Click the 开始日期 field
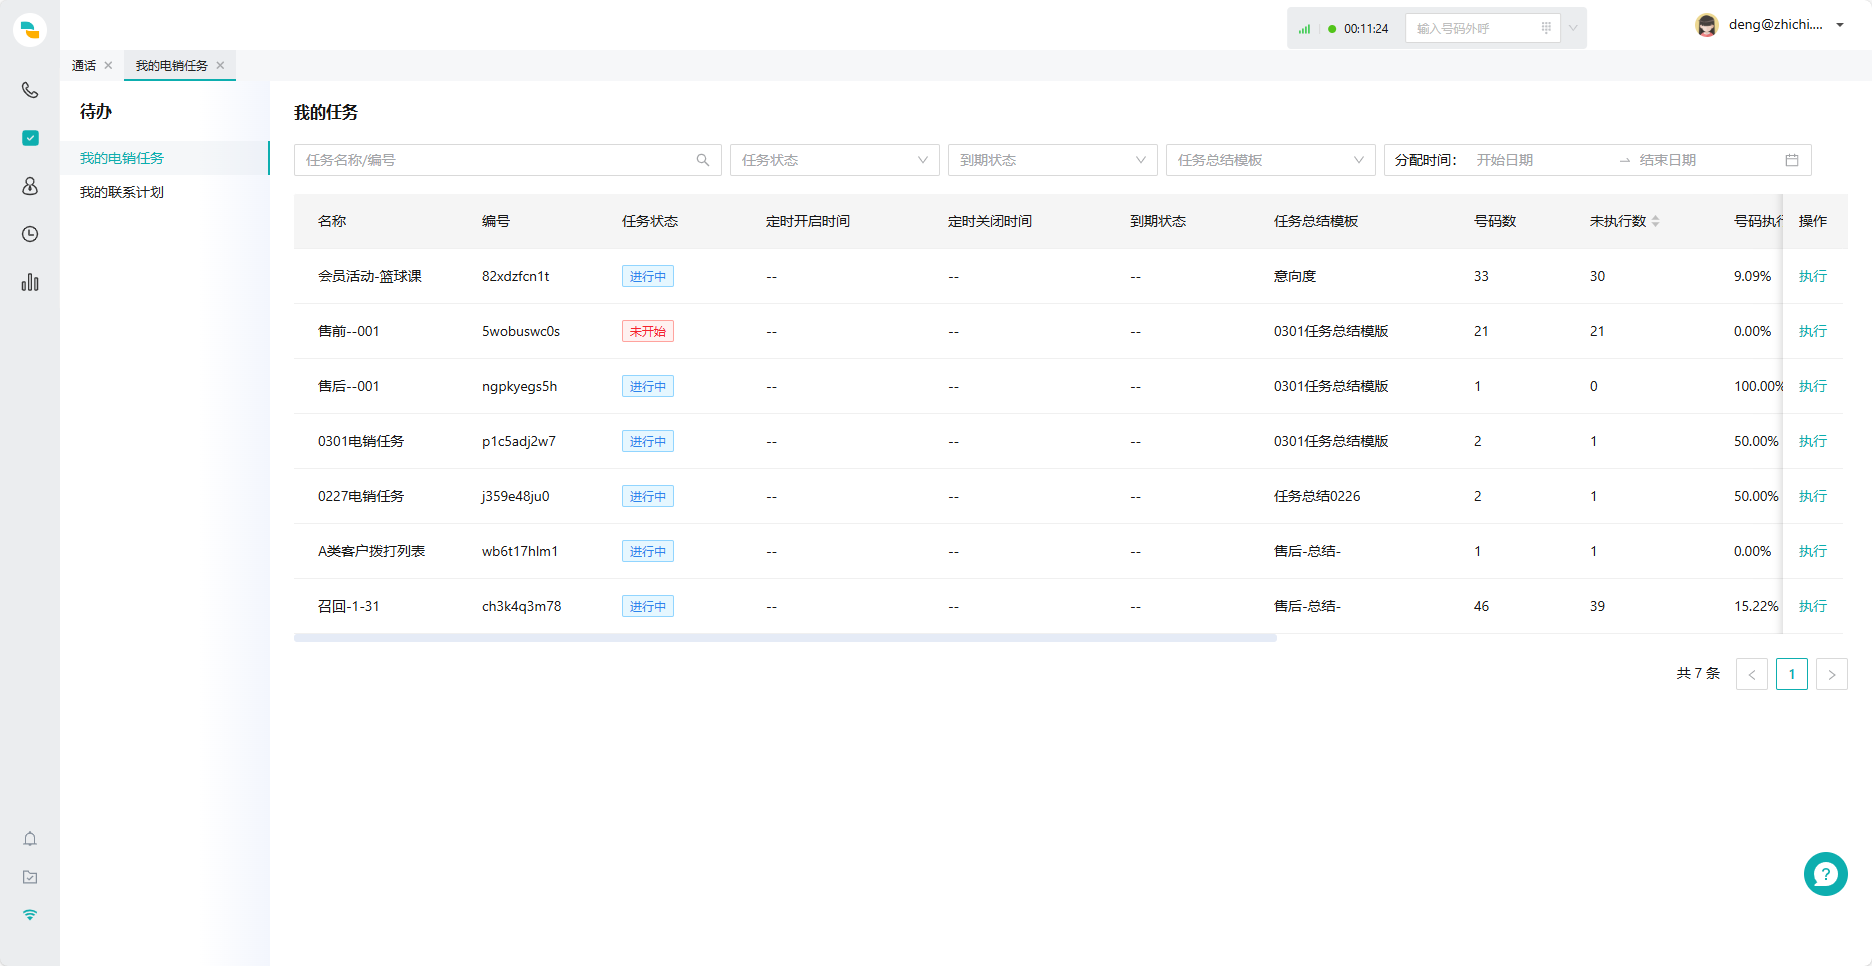 click(1540, 160)
